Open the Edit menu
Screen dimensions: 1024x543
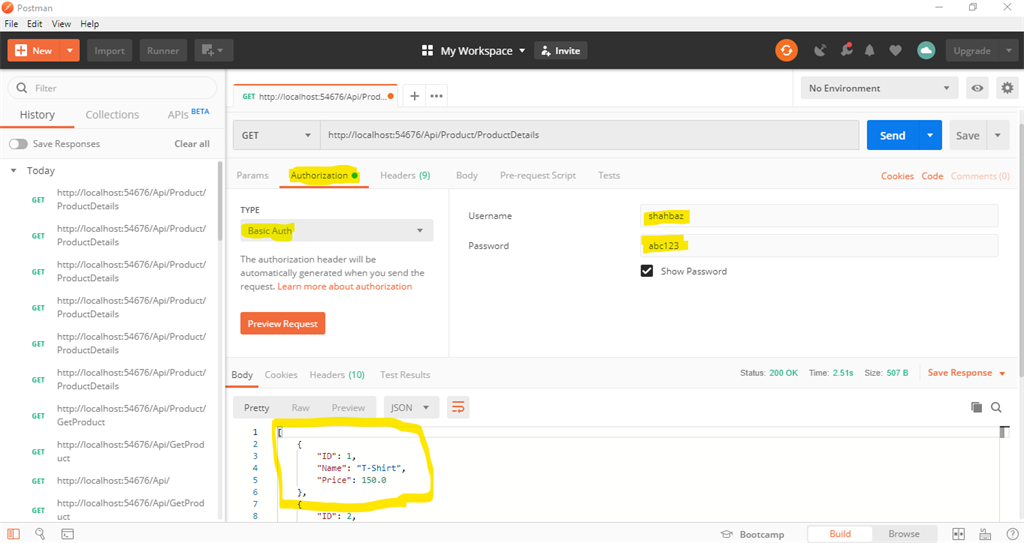pos(35,24)
